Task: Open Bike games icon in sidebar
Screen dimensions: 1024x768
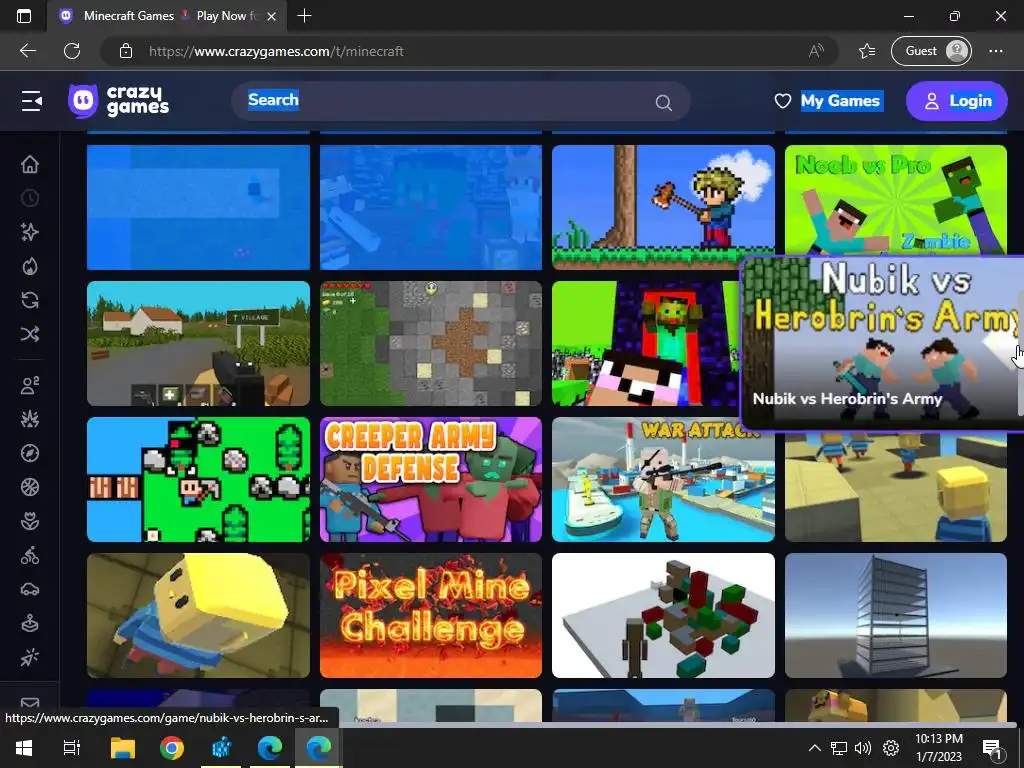Action: pyautogui.click(x=30, y=556)
